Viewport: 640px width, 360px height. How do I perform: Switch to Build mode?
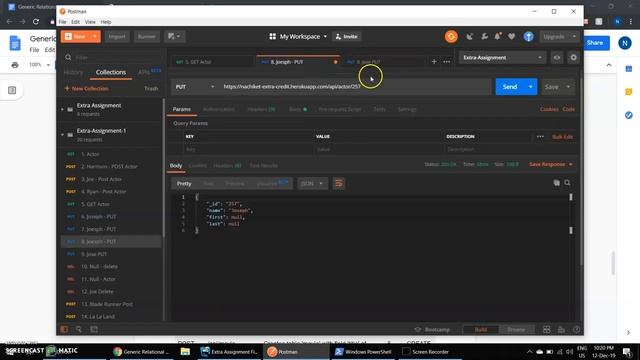[481, 329]
